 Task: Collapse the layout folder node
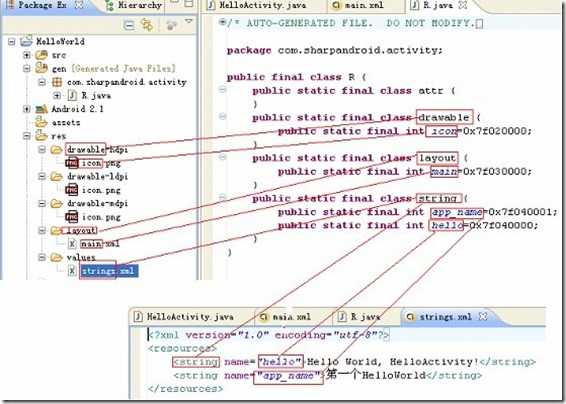(x=42, y=231)
